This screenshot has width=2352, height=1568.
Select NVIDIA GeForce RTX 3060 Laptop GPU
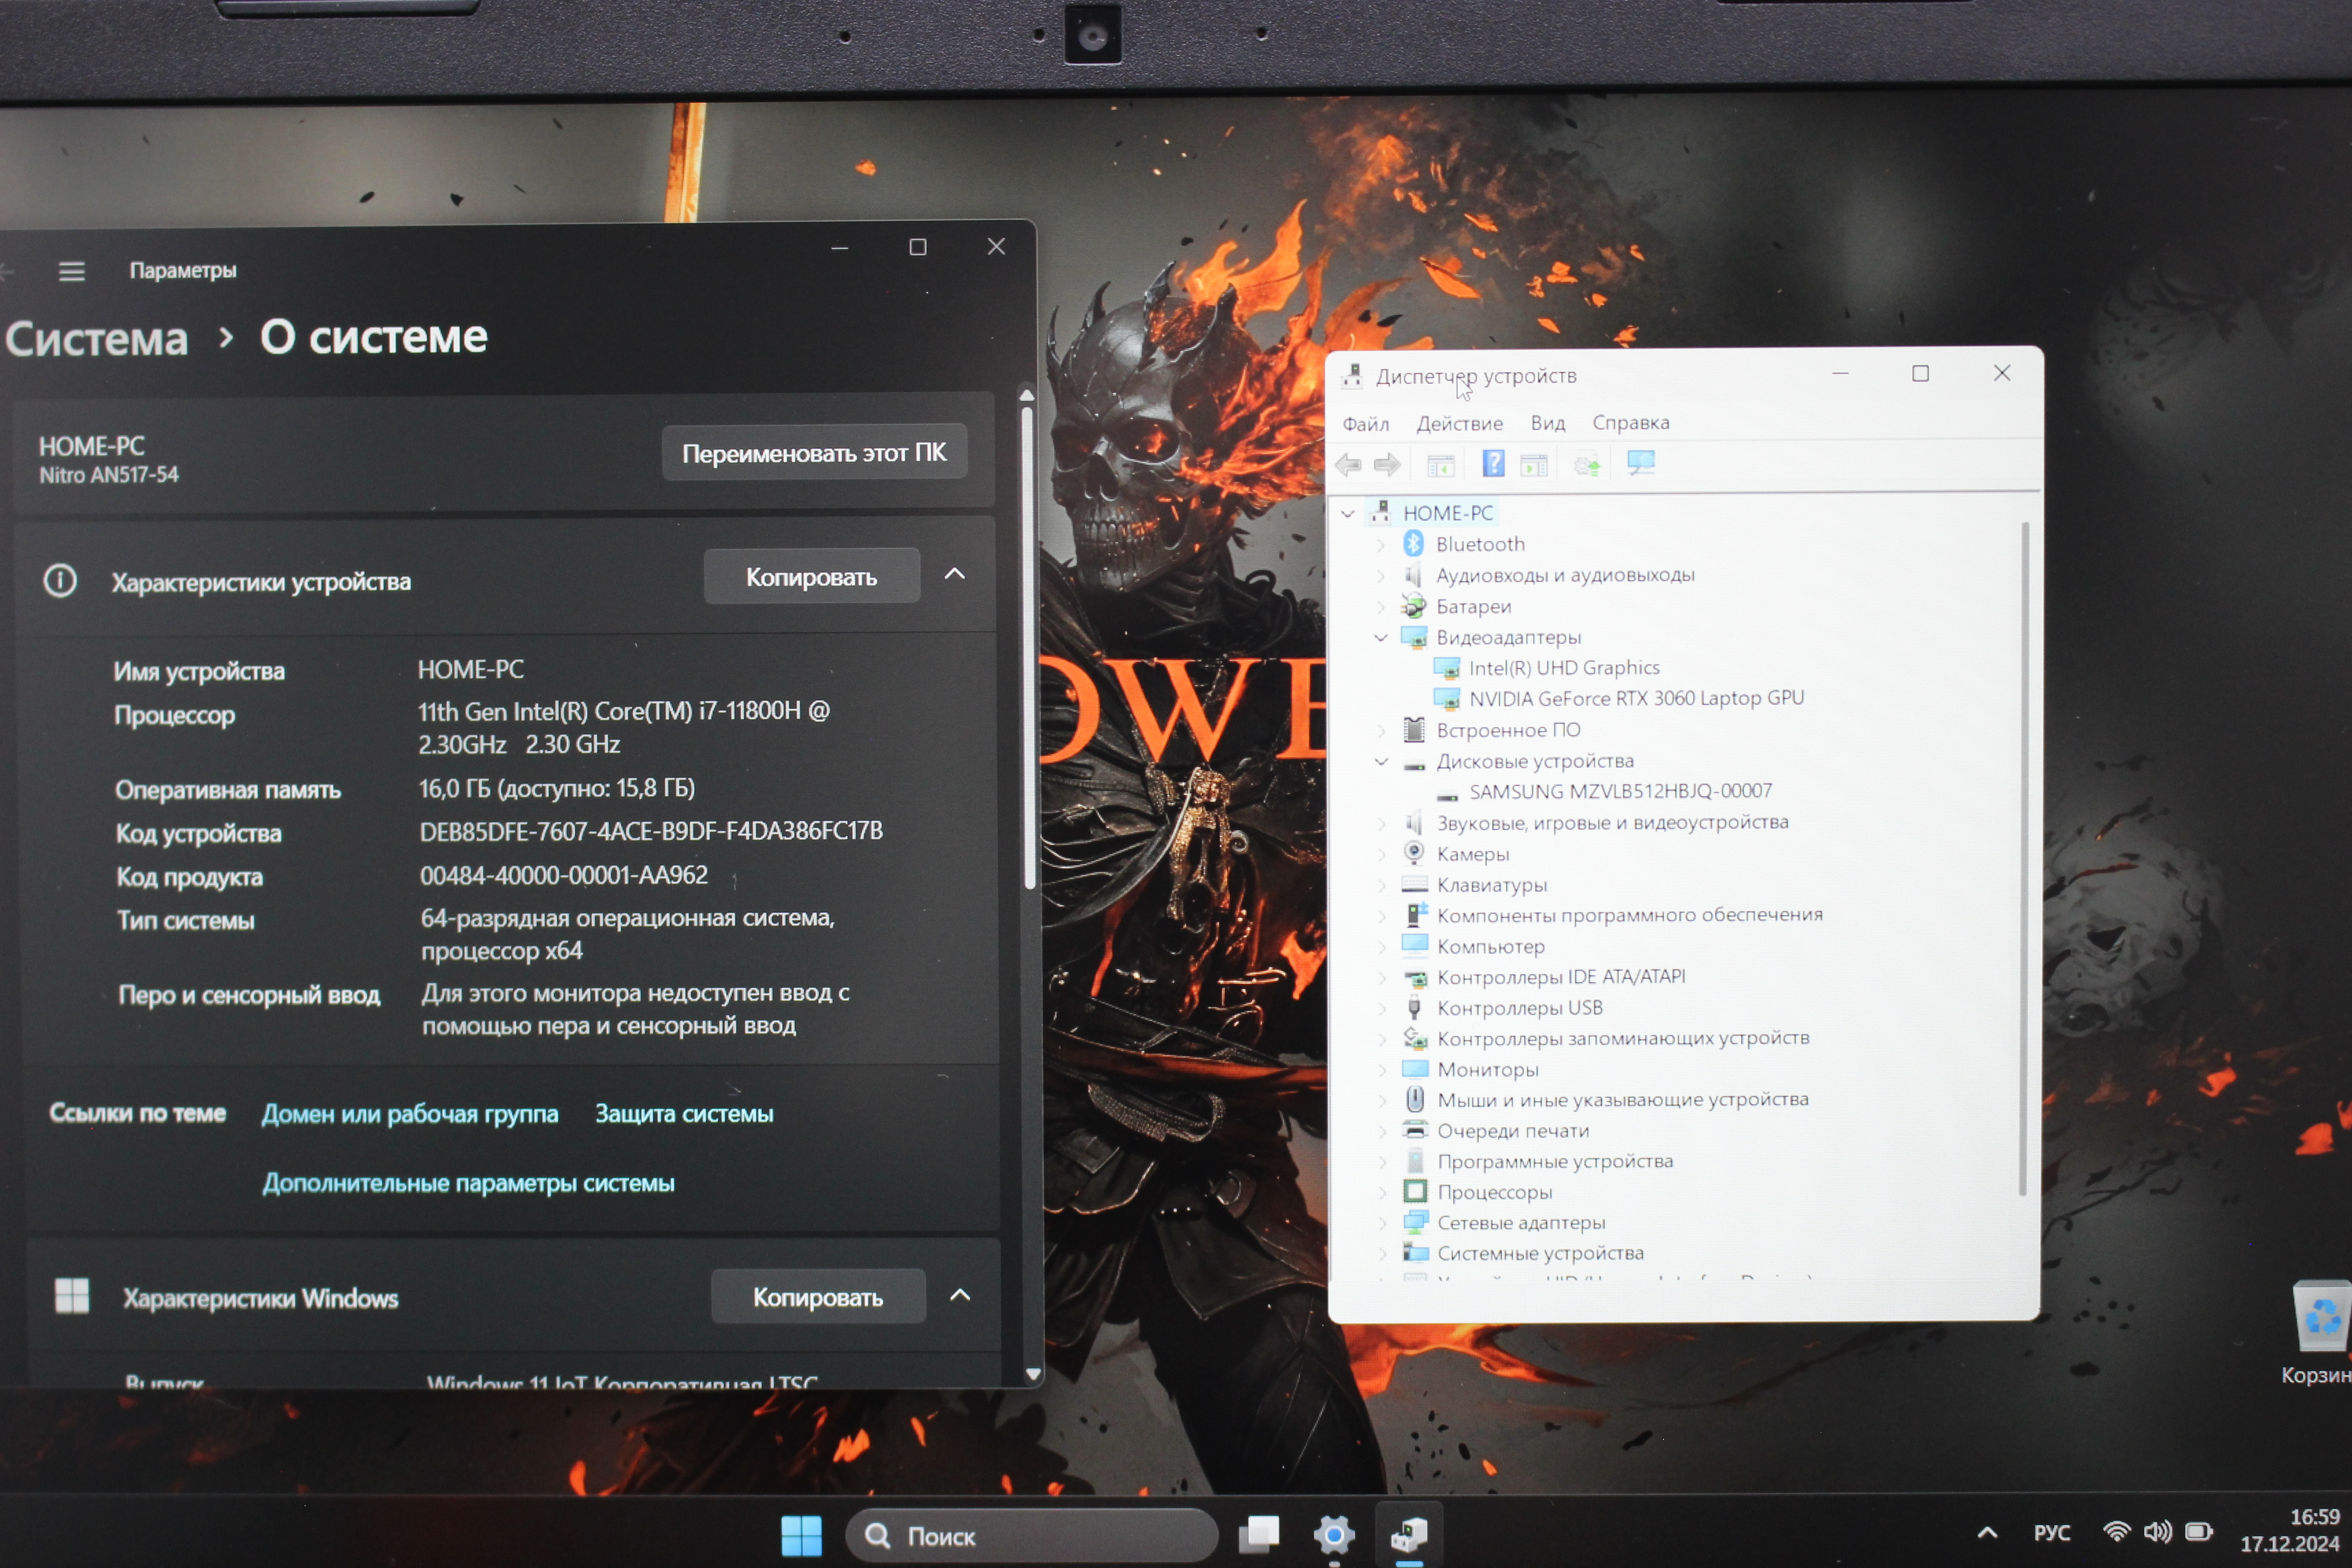coord(1635,698)
